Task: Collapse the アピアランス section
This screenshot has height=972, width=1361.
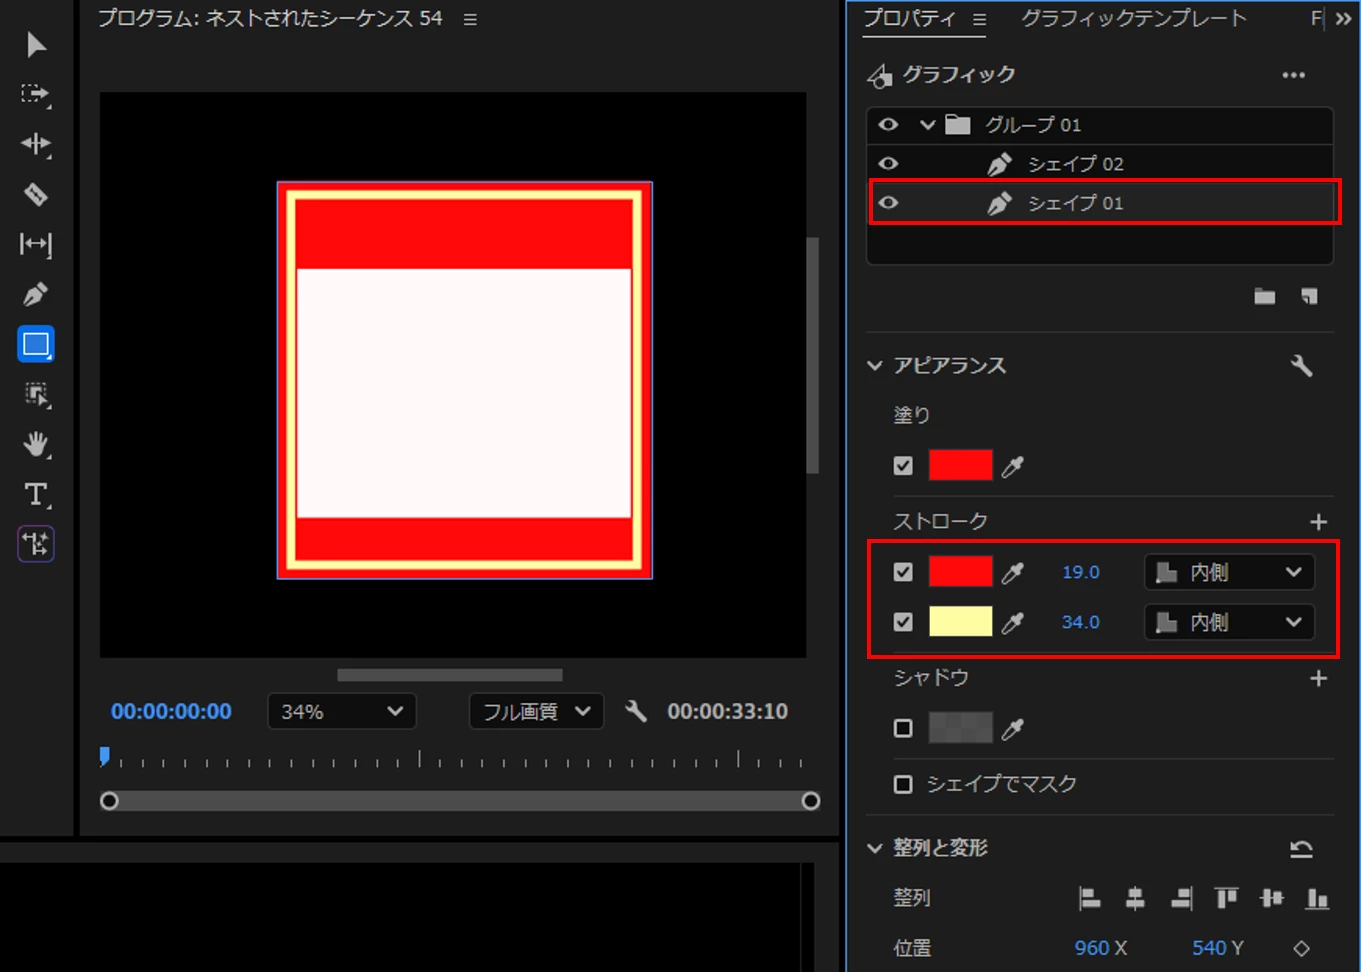Action: tap(875, 366)
